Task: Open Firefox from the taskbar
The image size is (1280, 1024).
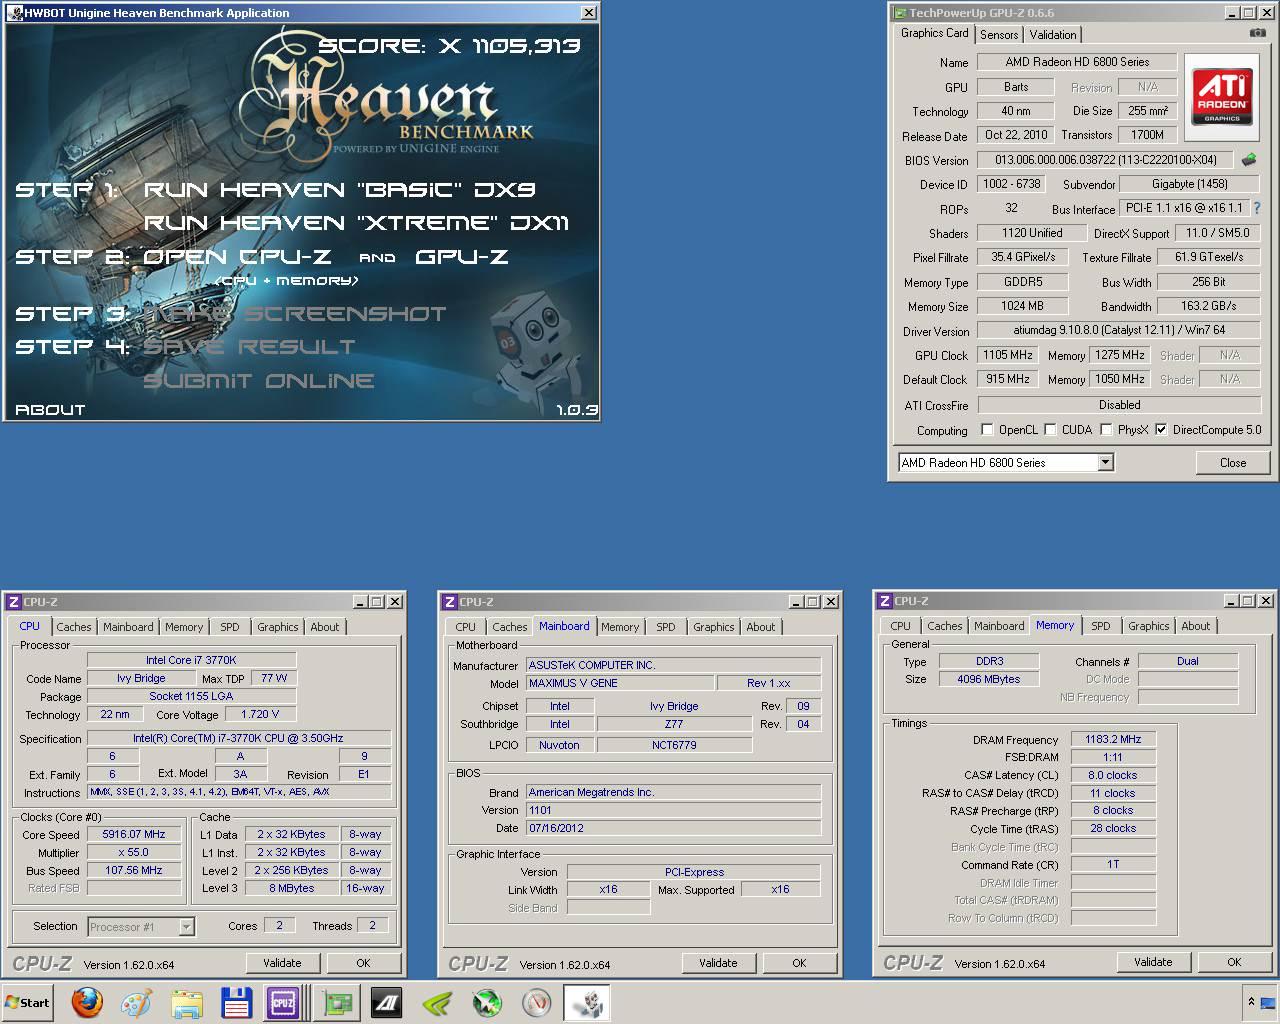Action: [x=87, y=1002]
